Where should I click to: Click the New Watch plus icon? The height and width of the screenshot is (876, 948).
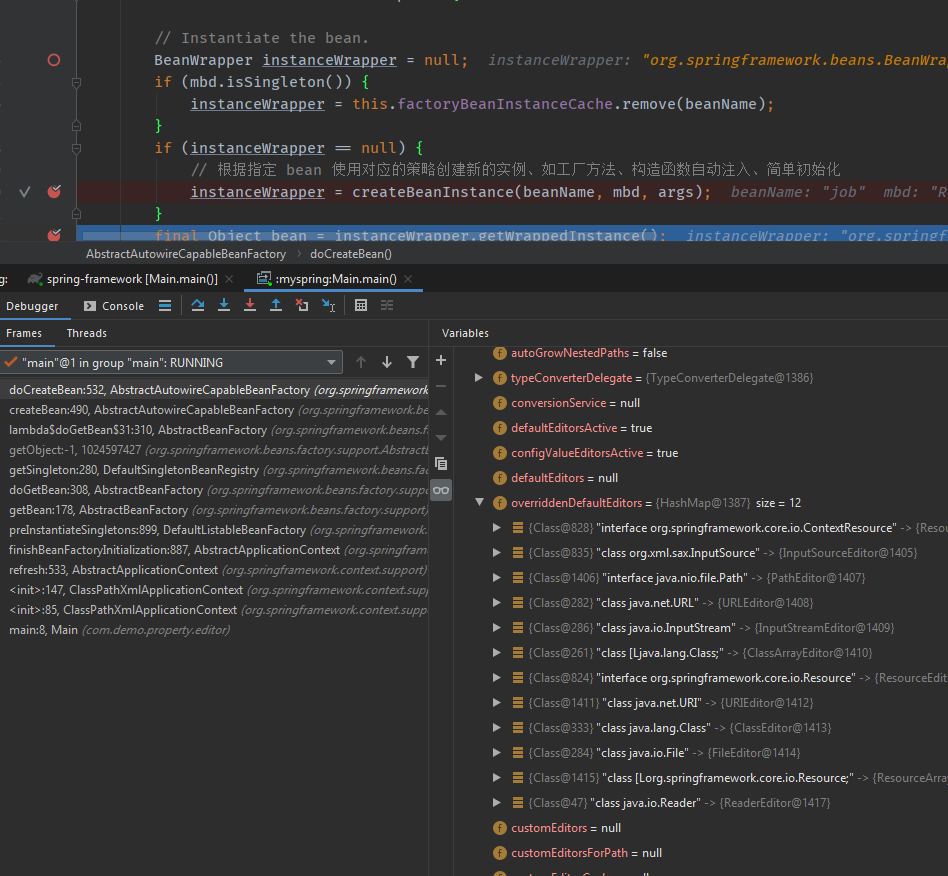[441, 360]
